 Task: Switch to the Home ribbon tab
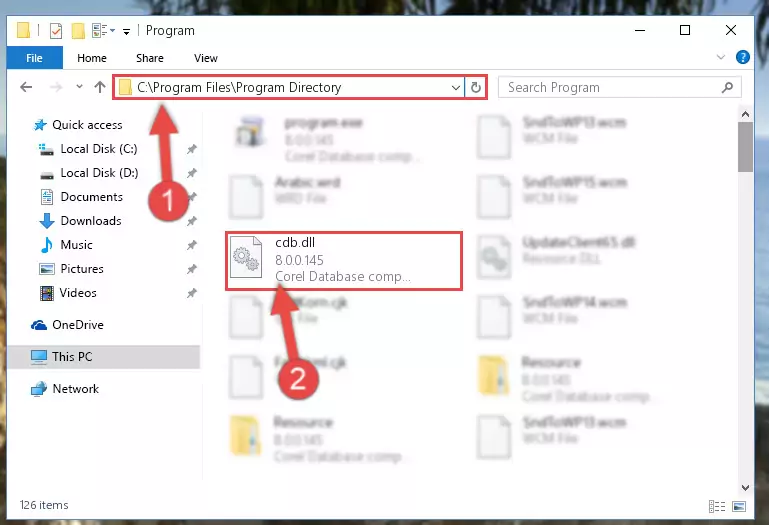click(92, 58)
